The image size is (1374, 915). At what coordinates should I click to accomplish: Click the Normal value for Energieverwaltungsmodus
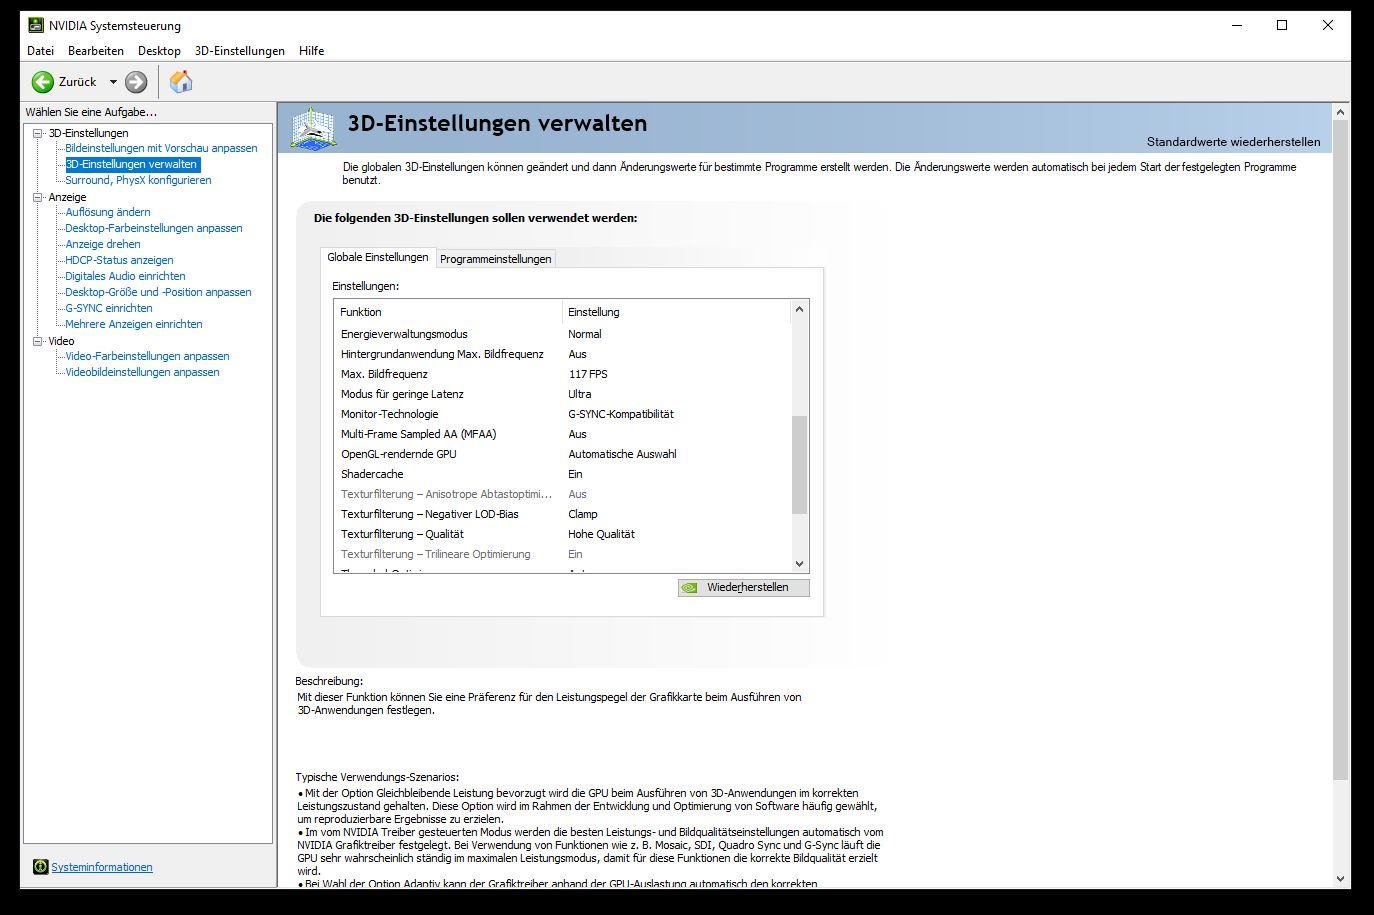[585, 334]
